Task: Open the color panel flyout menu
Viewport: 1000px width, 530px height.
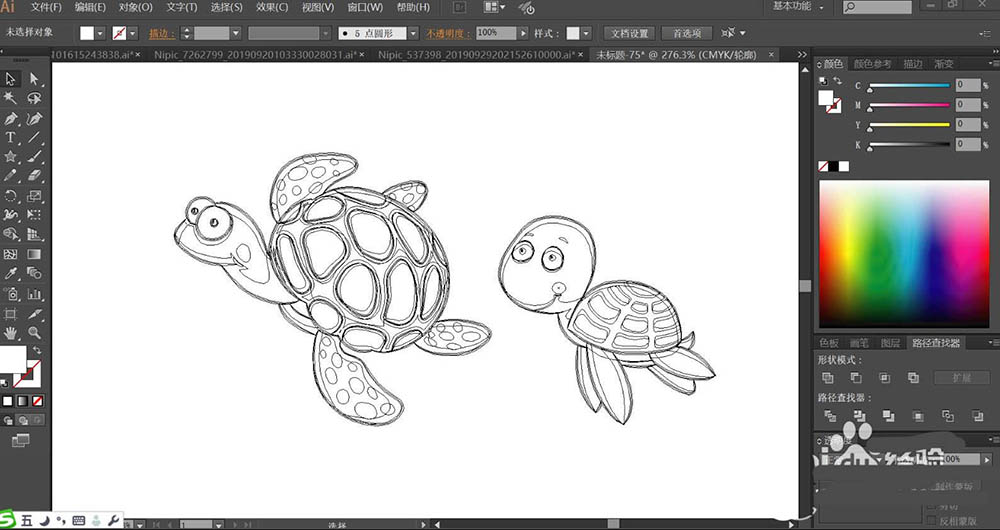Action: pos(994,64)
